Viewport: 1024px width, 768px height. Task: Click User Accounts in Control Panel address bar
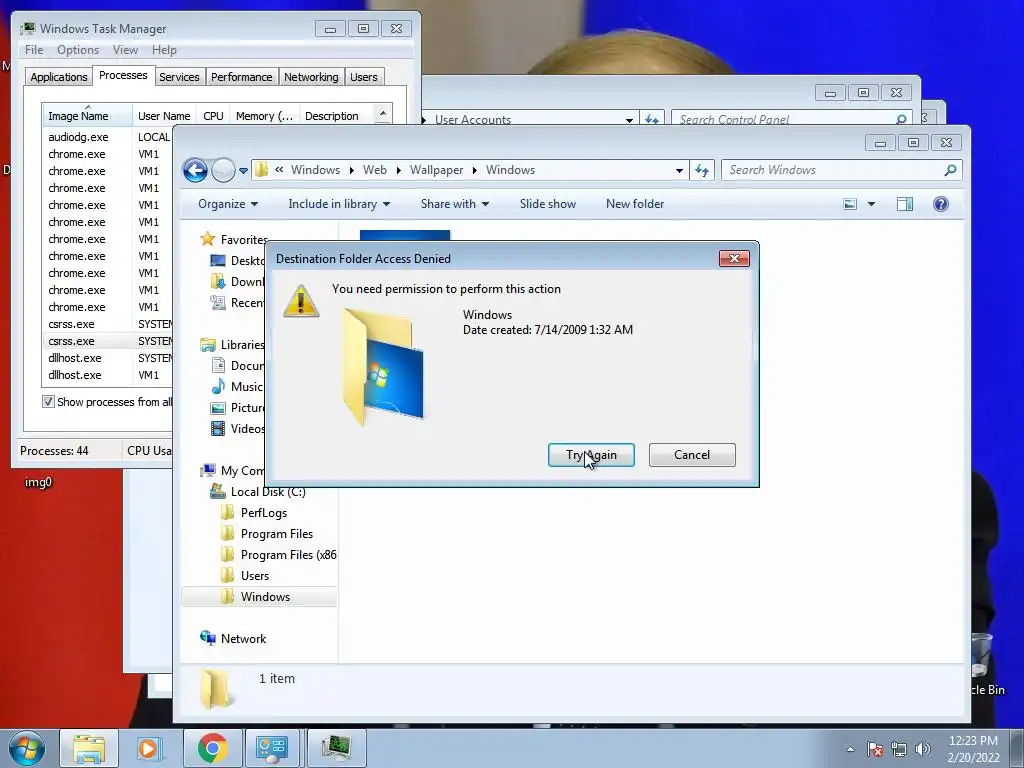tap(473, 120)
